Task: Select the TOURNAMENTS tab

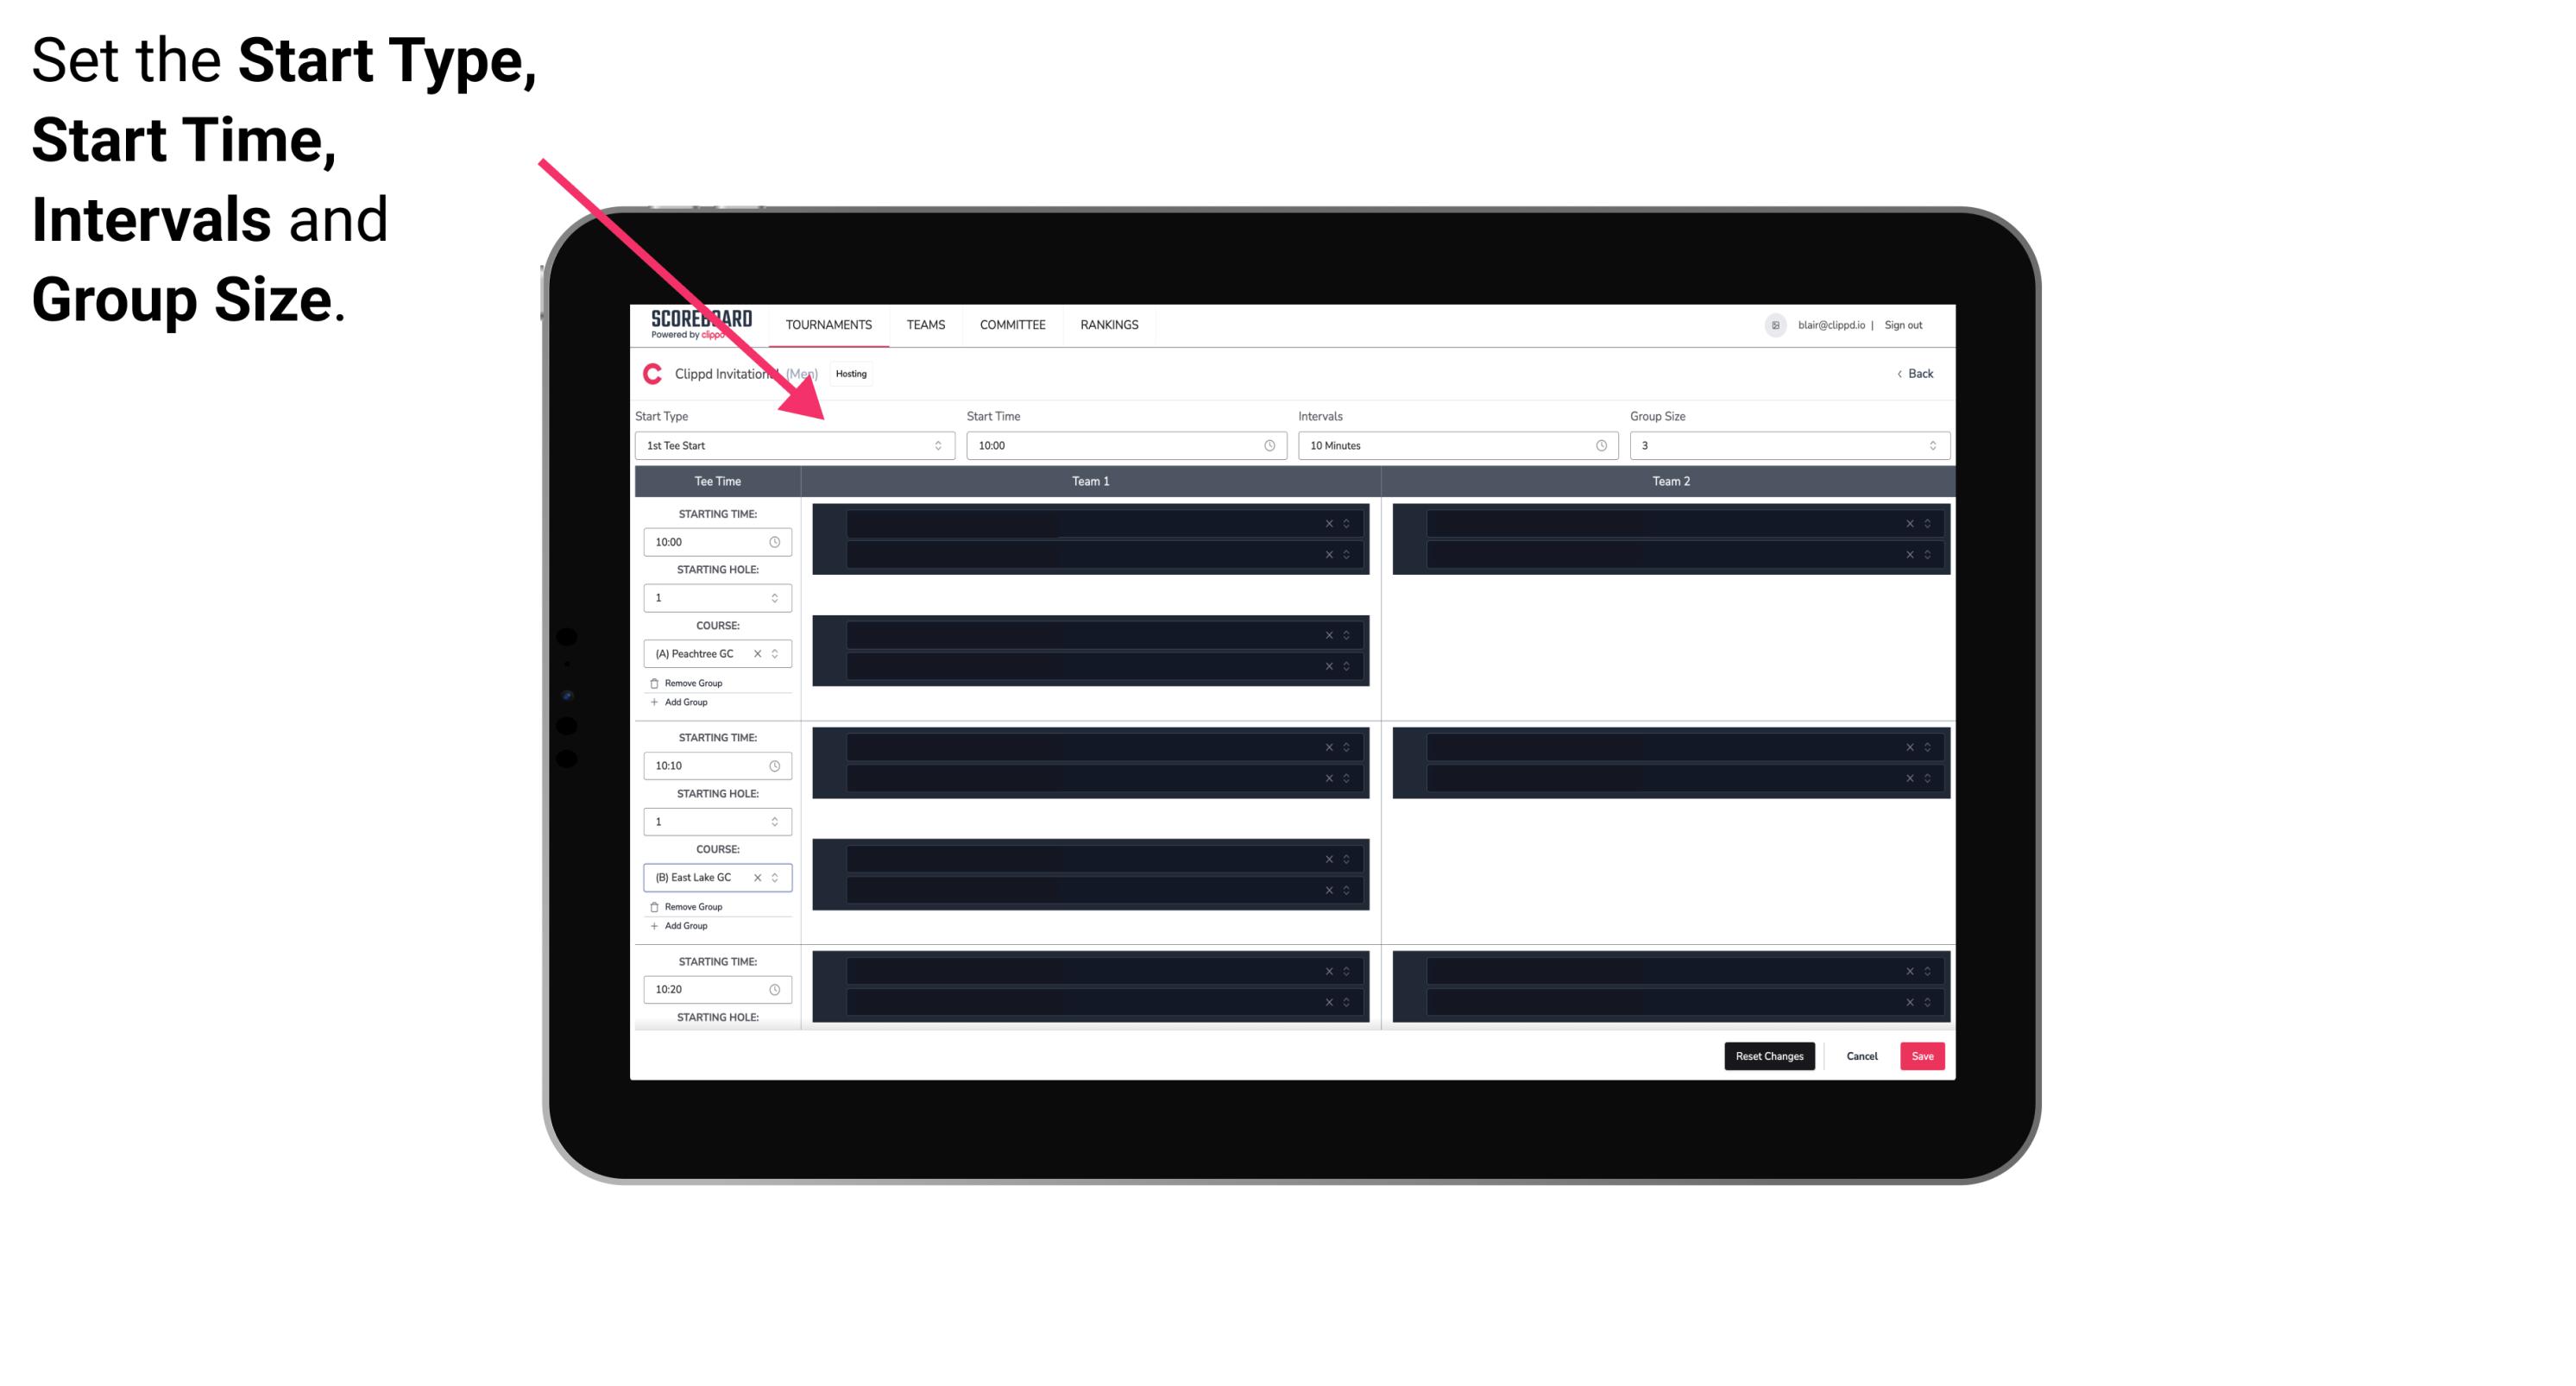Action: tap(829, 324)
